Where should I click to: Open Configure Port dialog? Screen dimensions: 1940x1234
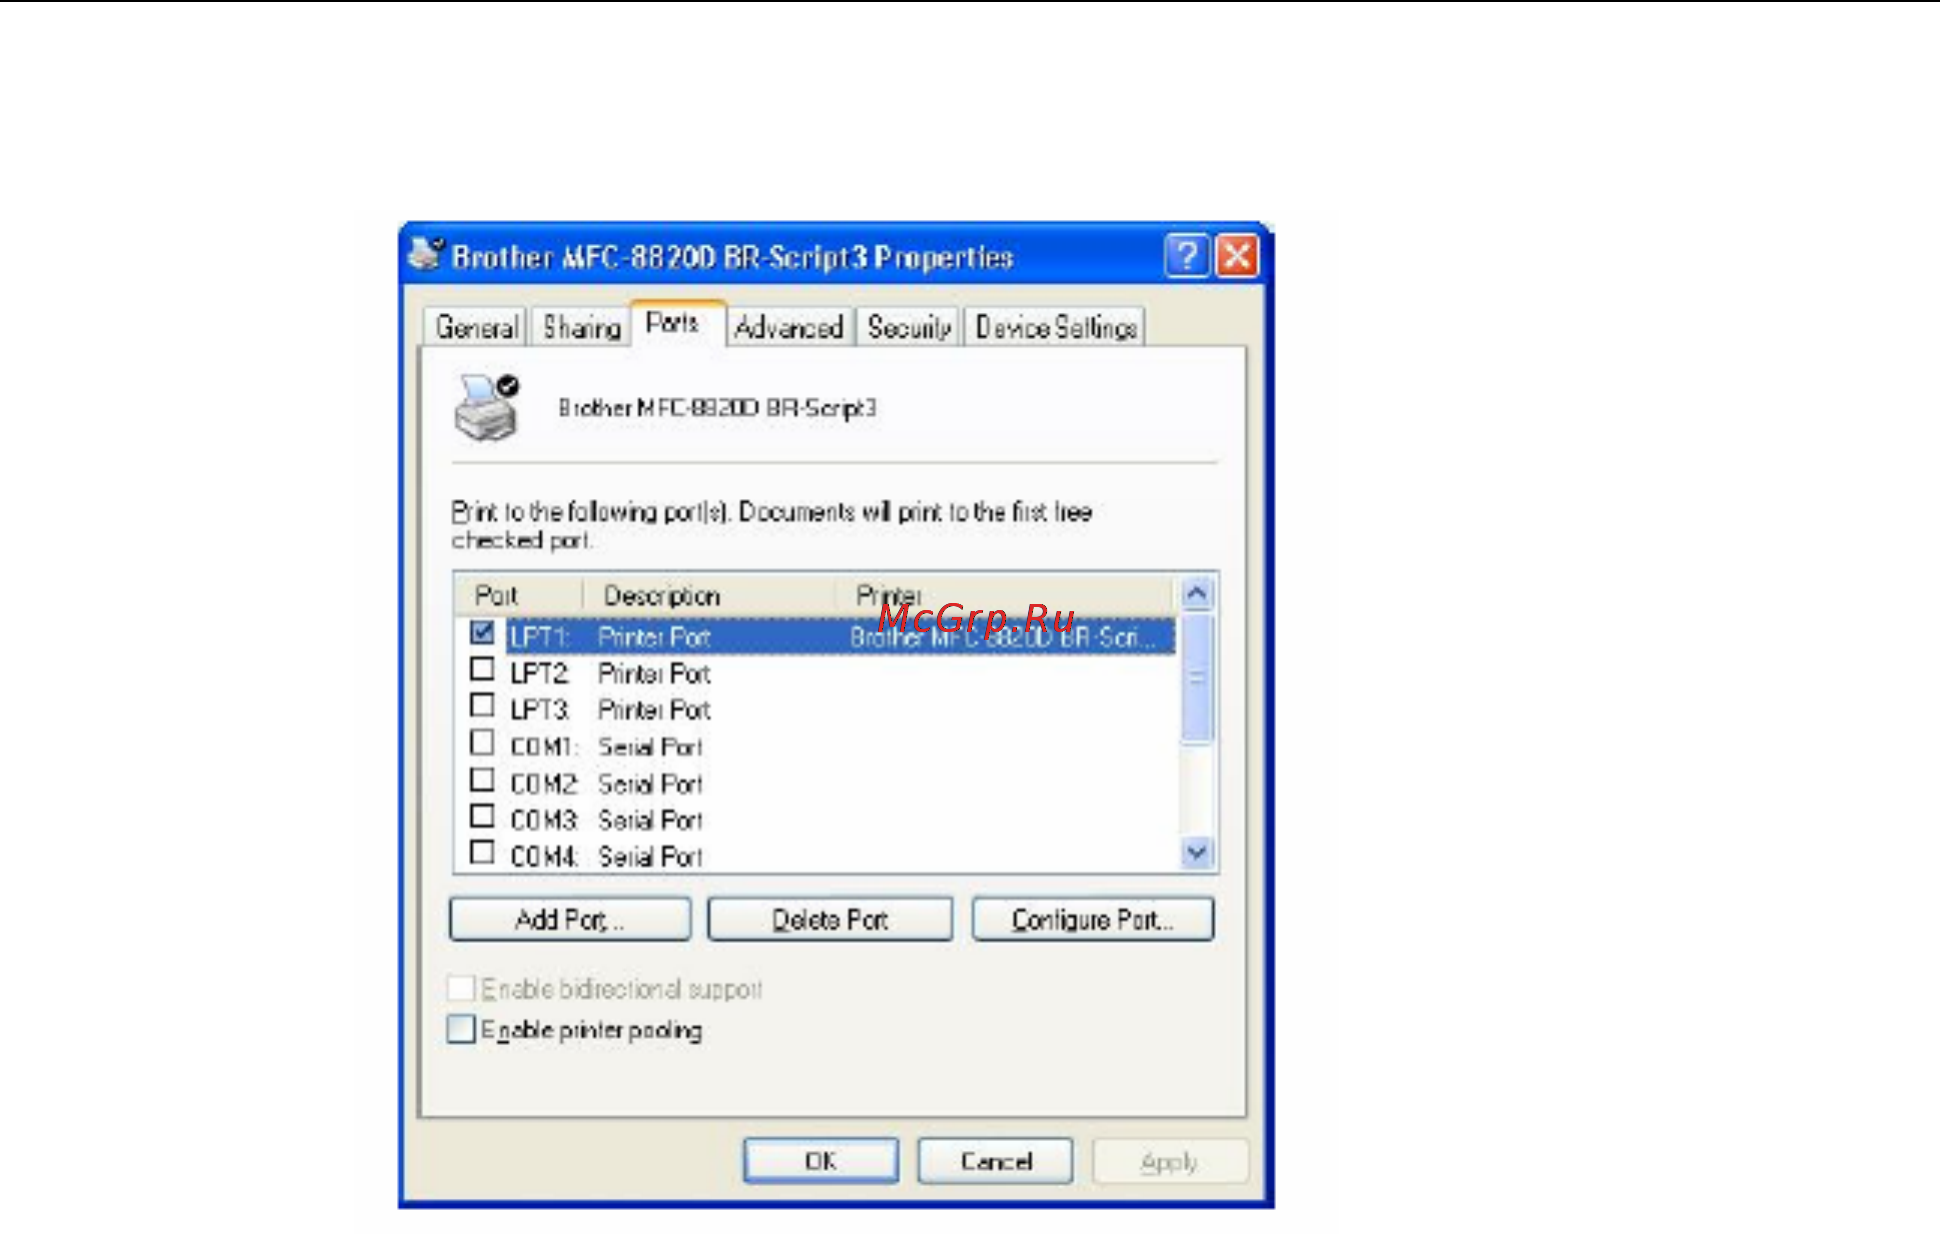pos(1093,920)
